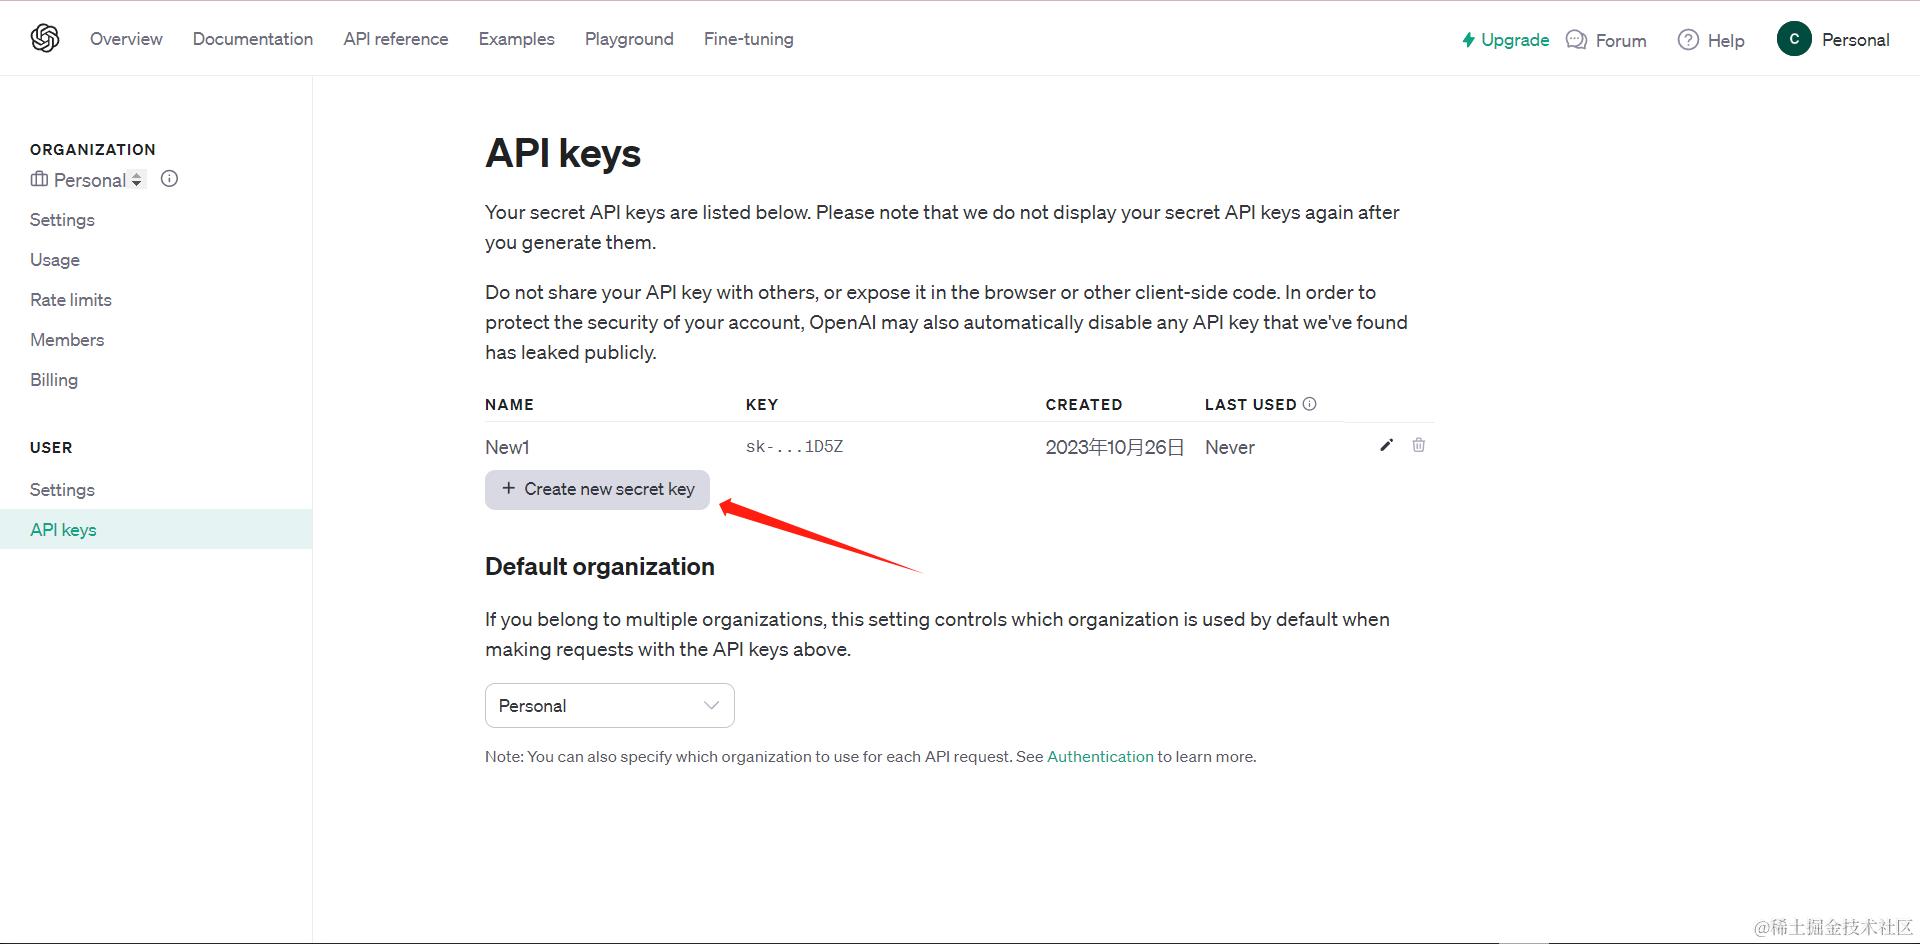This screenshot has height=944, width=1920.
Task: Click the info icon beside the organization selector
Action: click(x=169, y=179)
